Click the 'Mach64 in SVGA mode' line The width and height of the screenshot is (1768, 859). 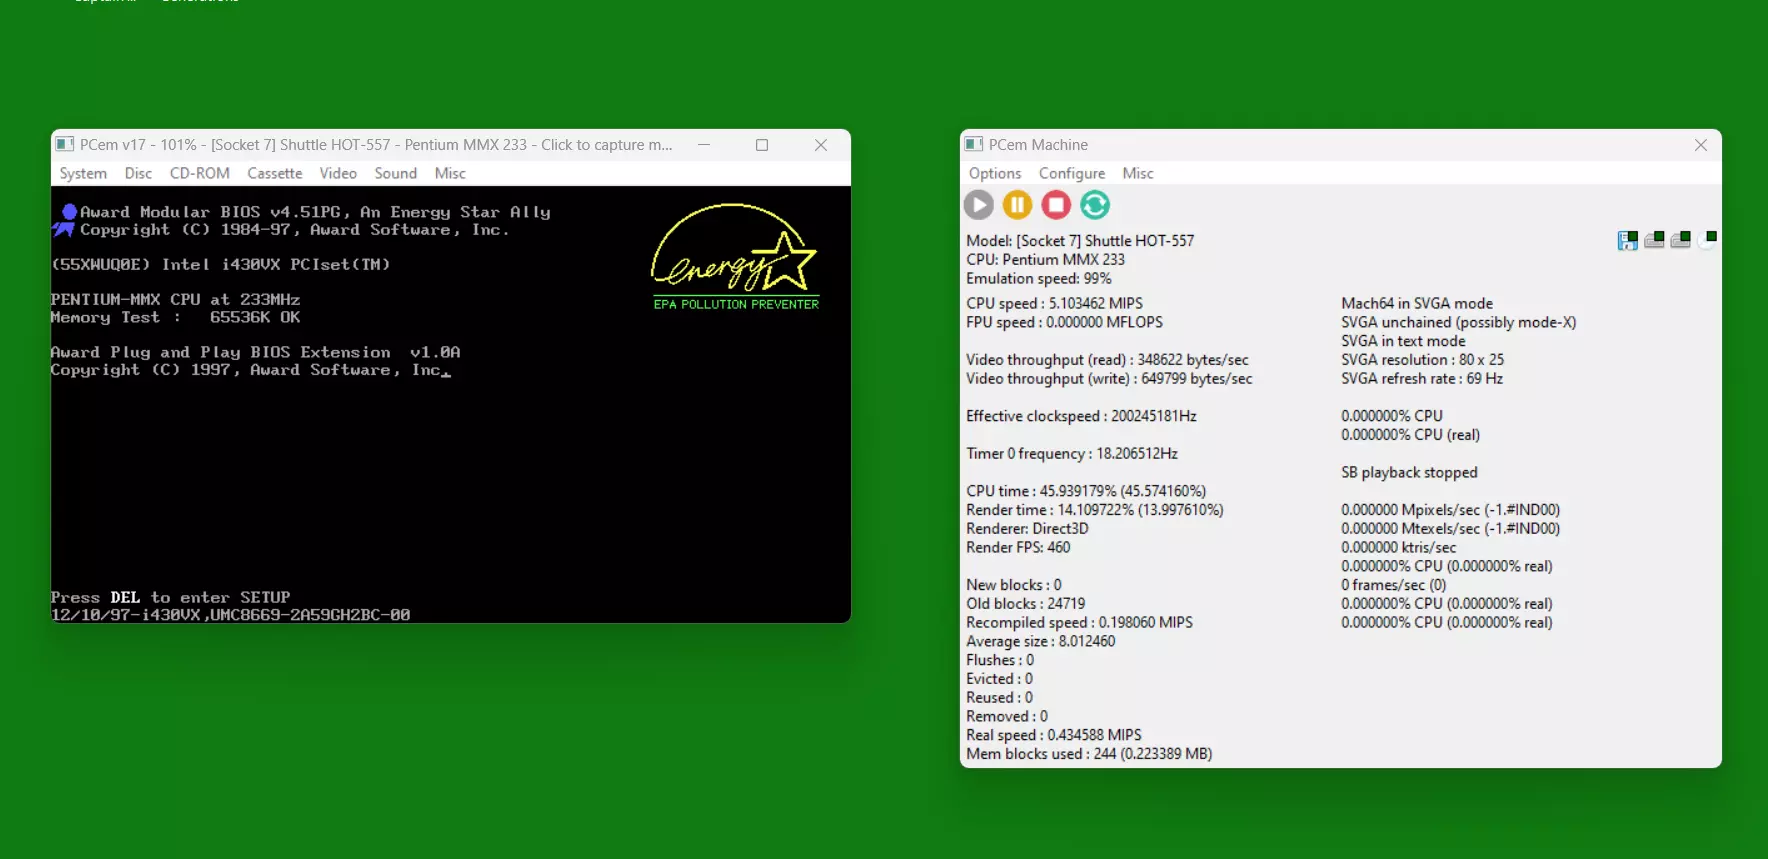click(x=1417, y=303)
